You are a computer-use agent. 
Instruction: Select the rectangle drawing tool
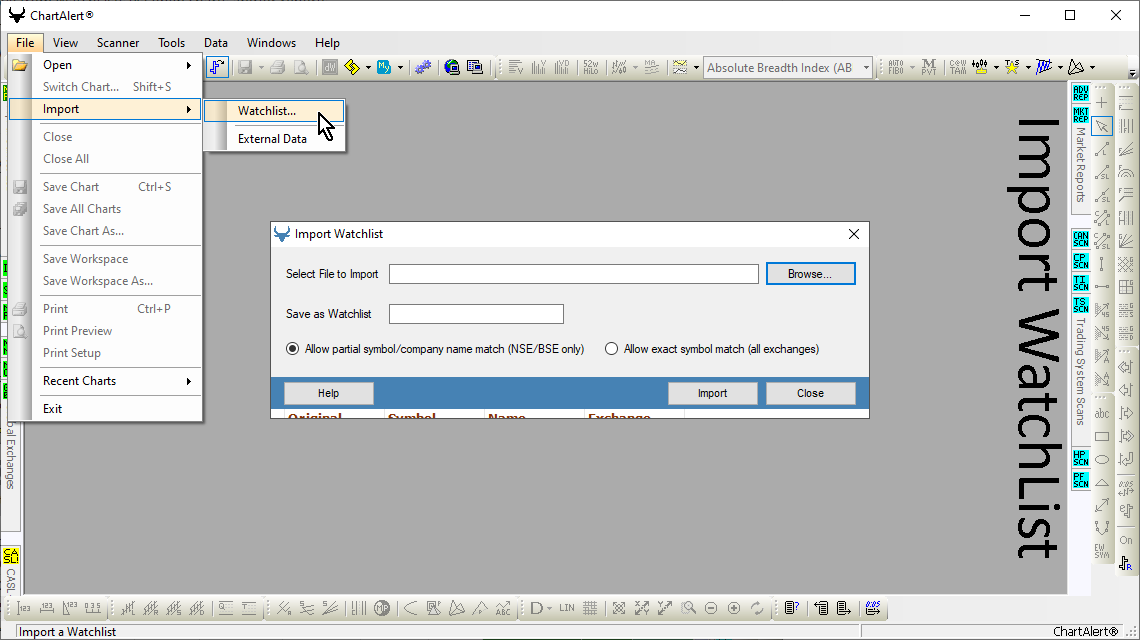[1102, 436]
